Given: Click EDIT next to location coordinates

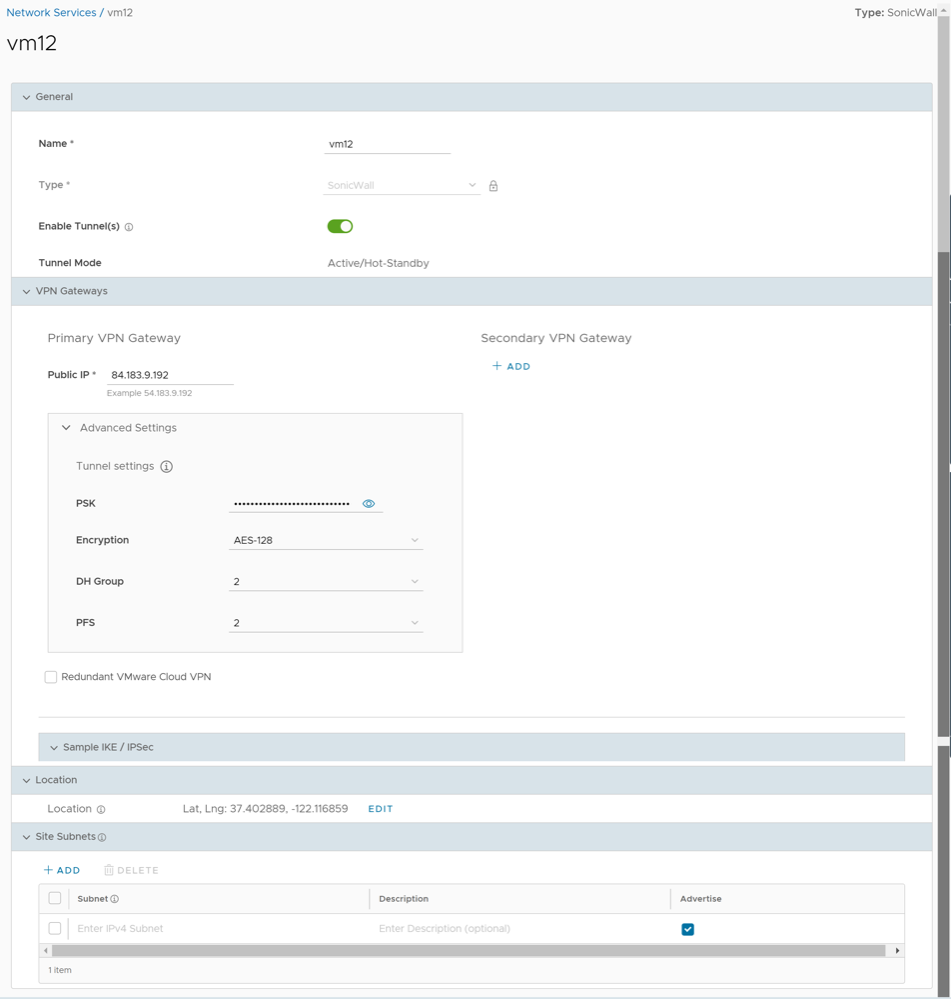Looking at the screenshot, I should pyautogui.click(x=380, y=809).
